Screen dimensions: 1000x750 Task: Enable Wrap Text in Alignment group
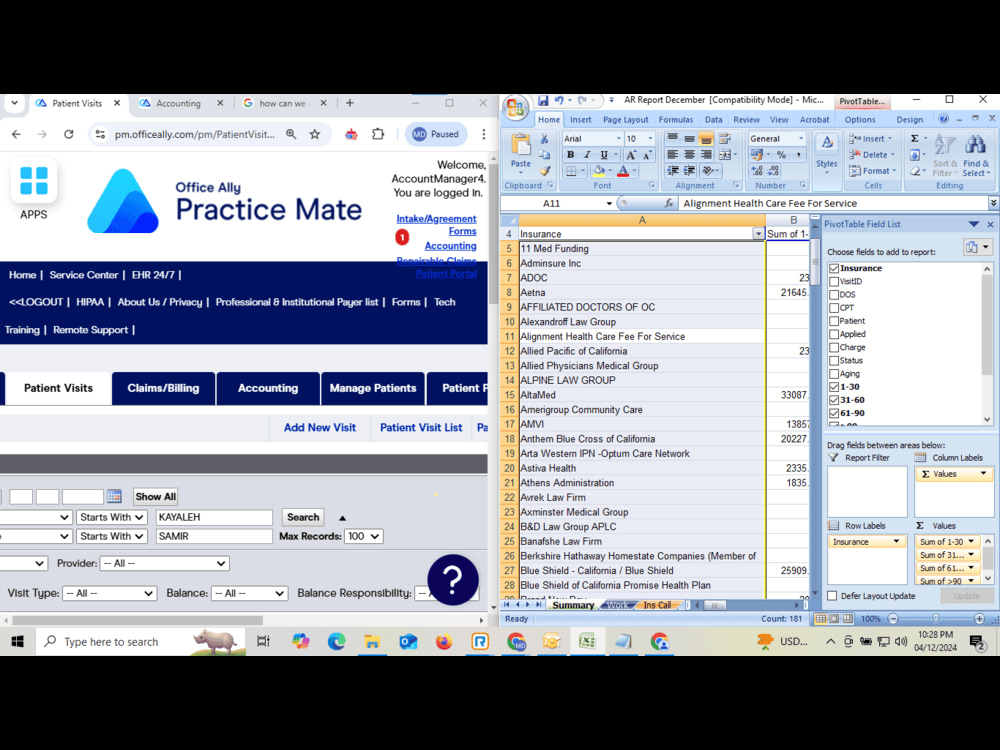click(724, 138)
